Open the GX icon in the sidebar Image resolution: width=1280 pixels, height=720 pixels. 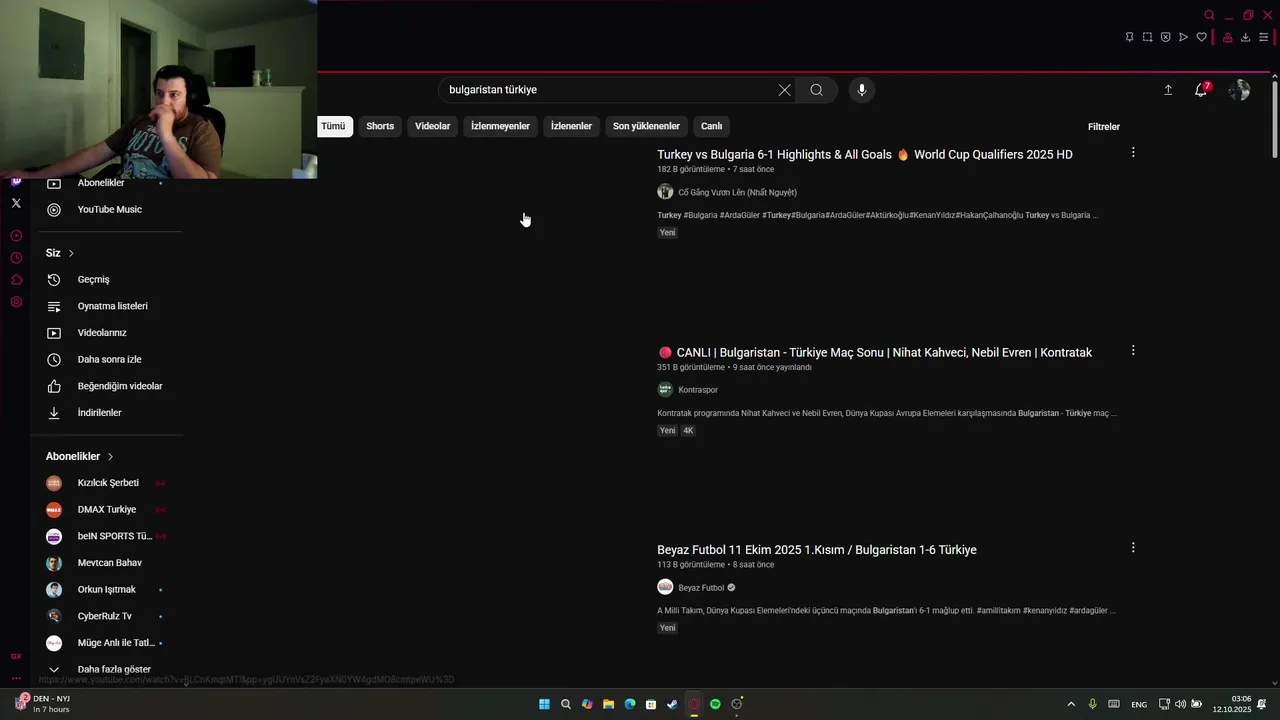point(16,657)
